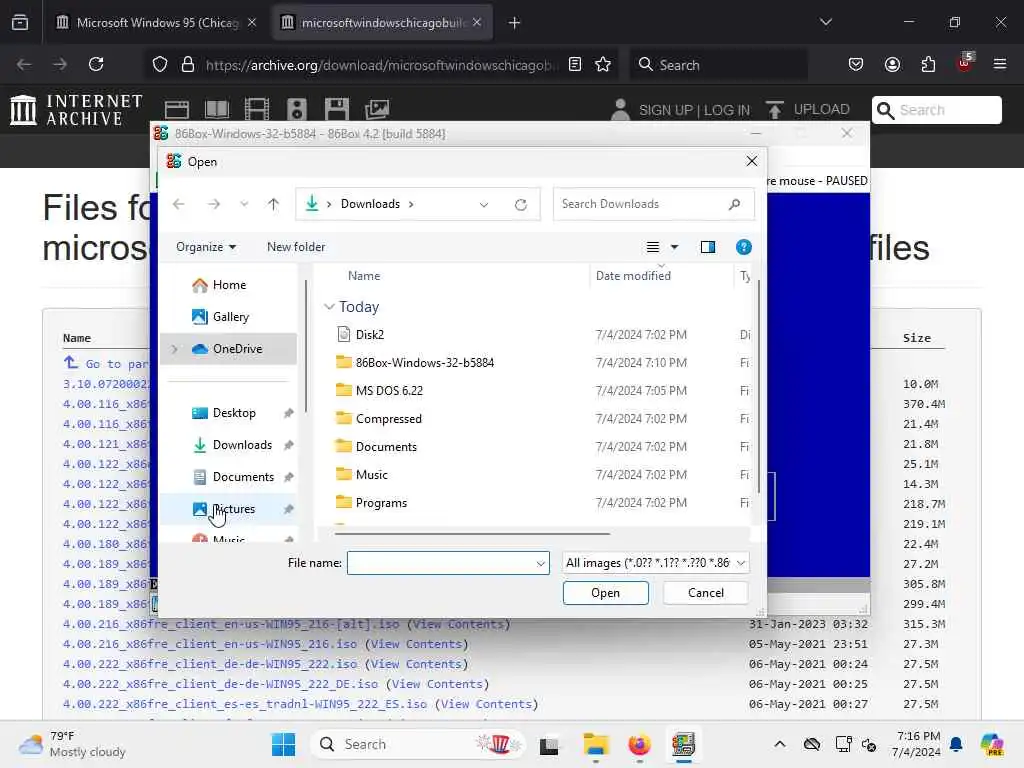Open browser extensions menu
1024x768 pixels.
click(928, 65)
